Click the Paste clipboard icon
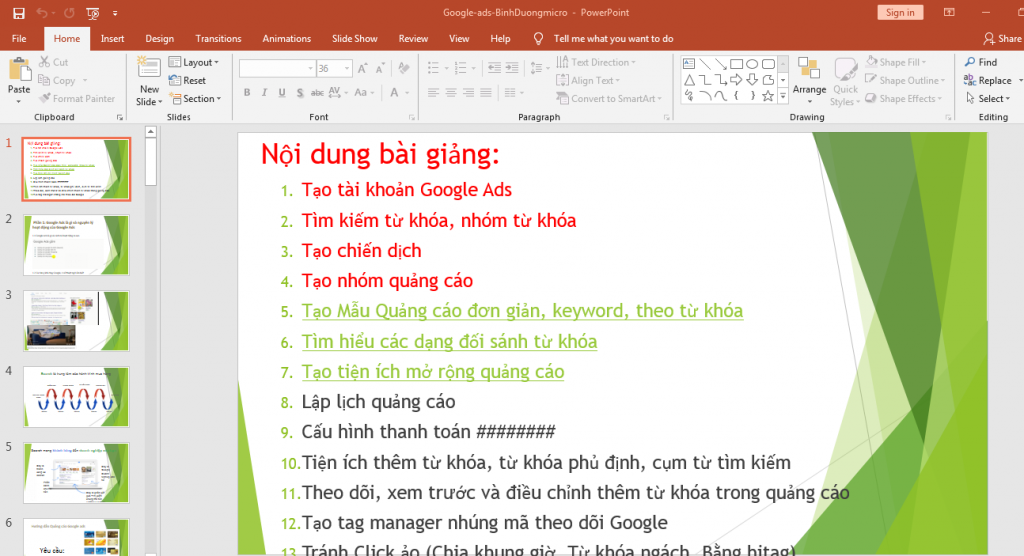Viewport: 1024px width, 556px height. [19, 70]
